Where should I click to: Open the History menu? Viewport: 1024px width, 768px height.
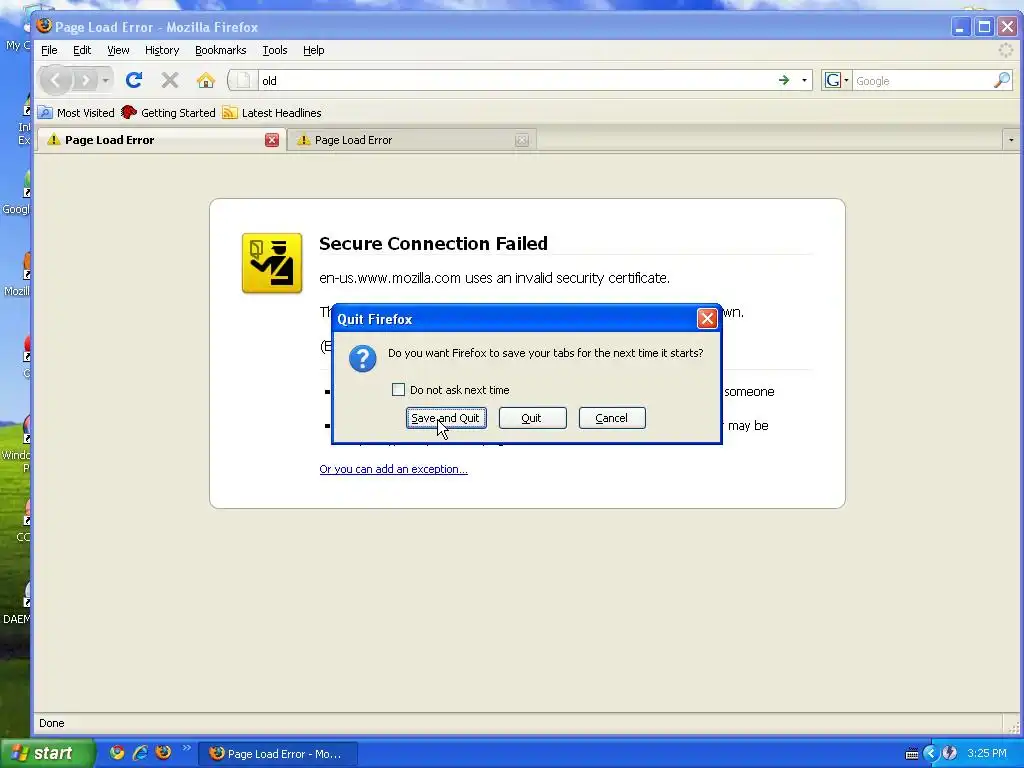162,50
